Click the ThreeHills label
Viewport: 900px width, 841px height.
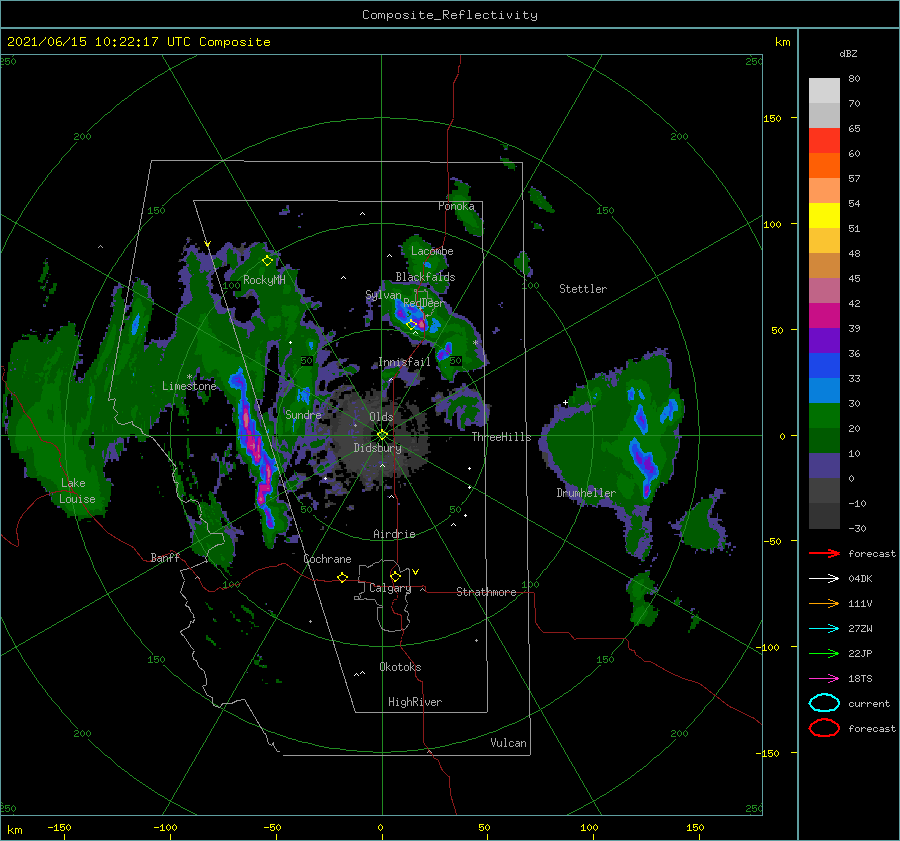(501, 437)
